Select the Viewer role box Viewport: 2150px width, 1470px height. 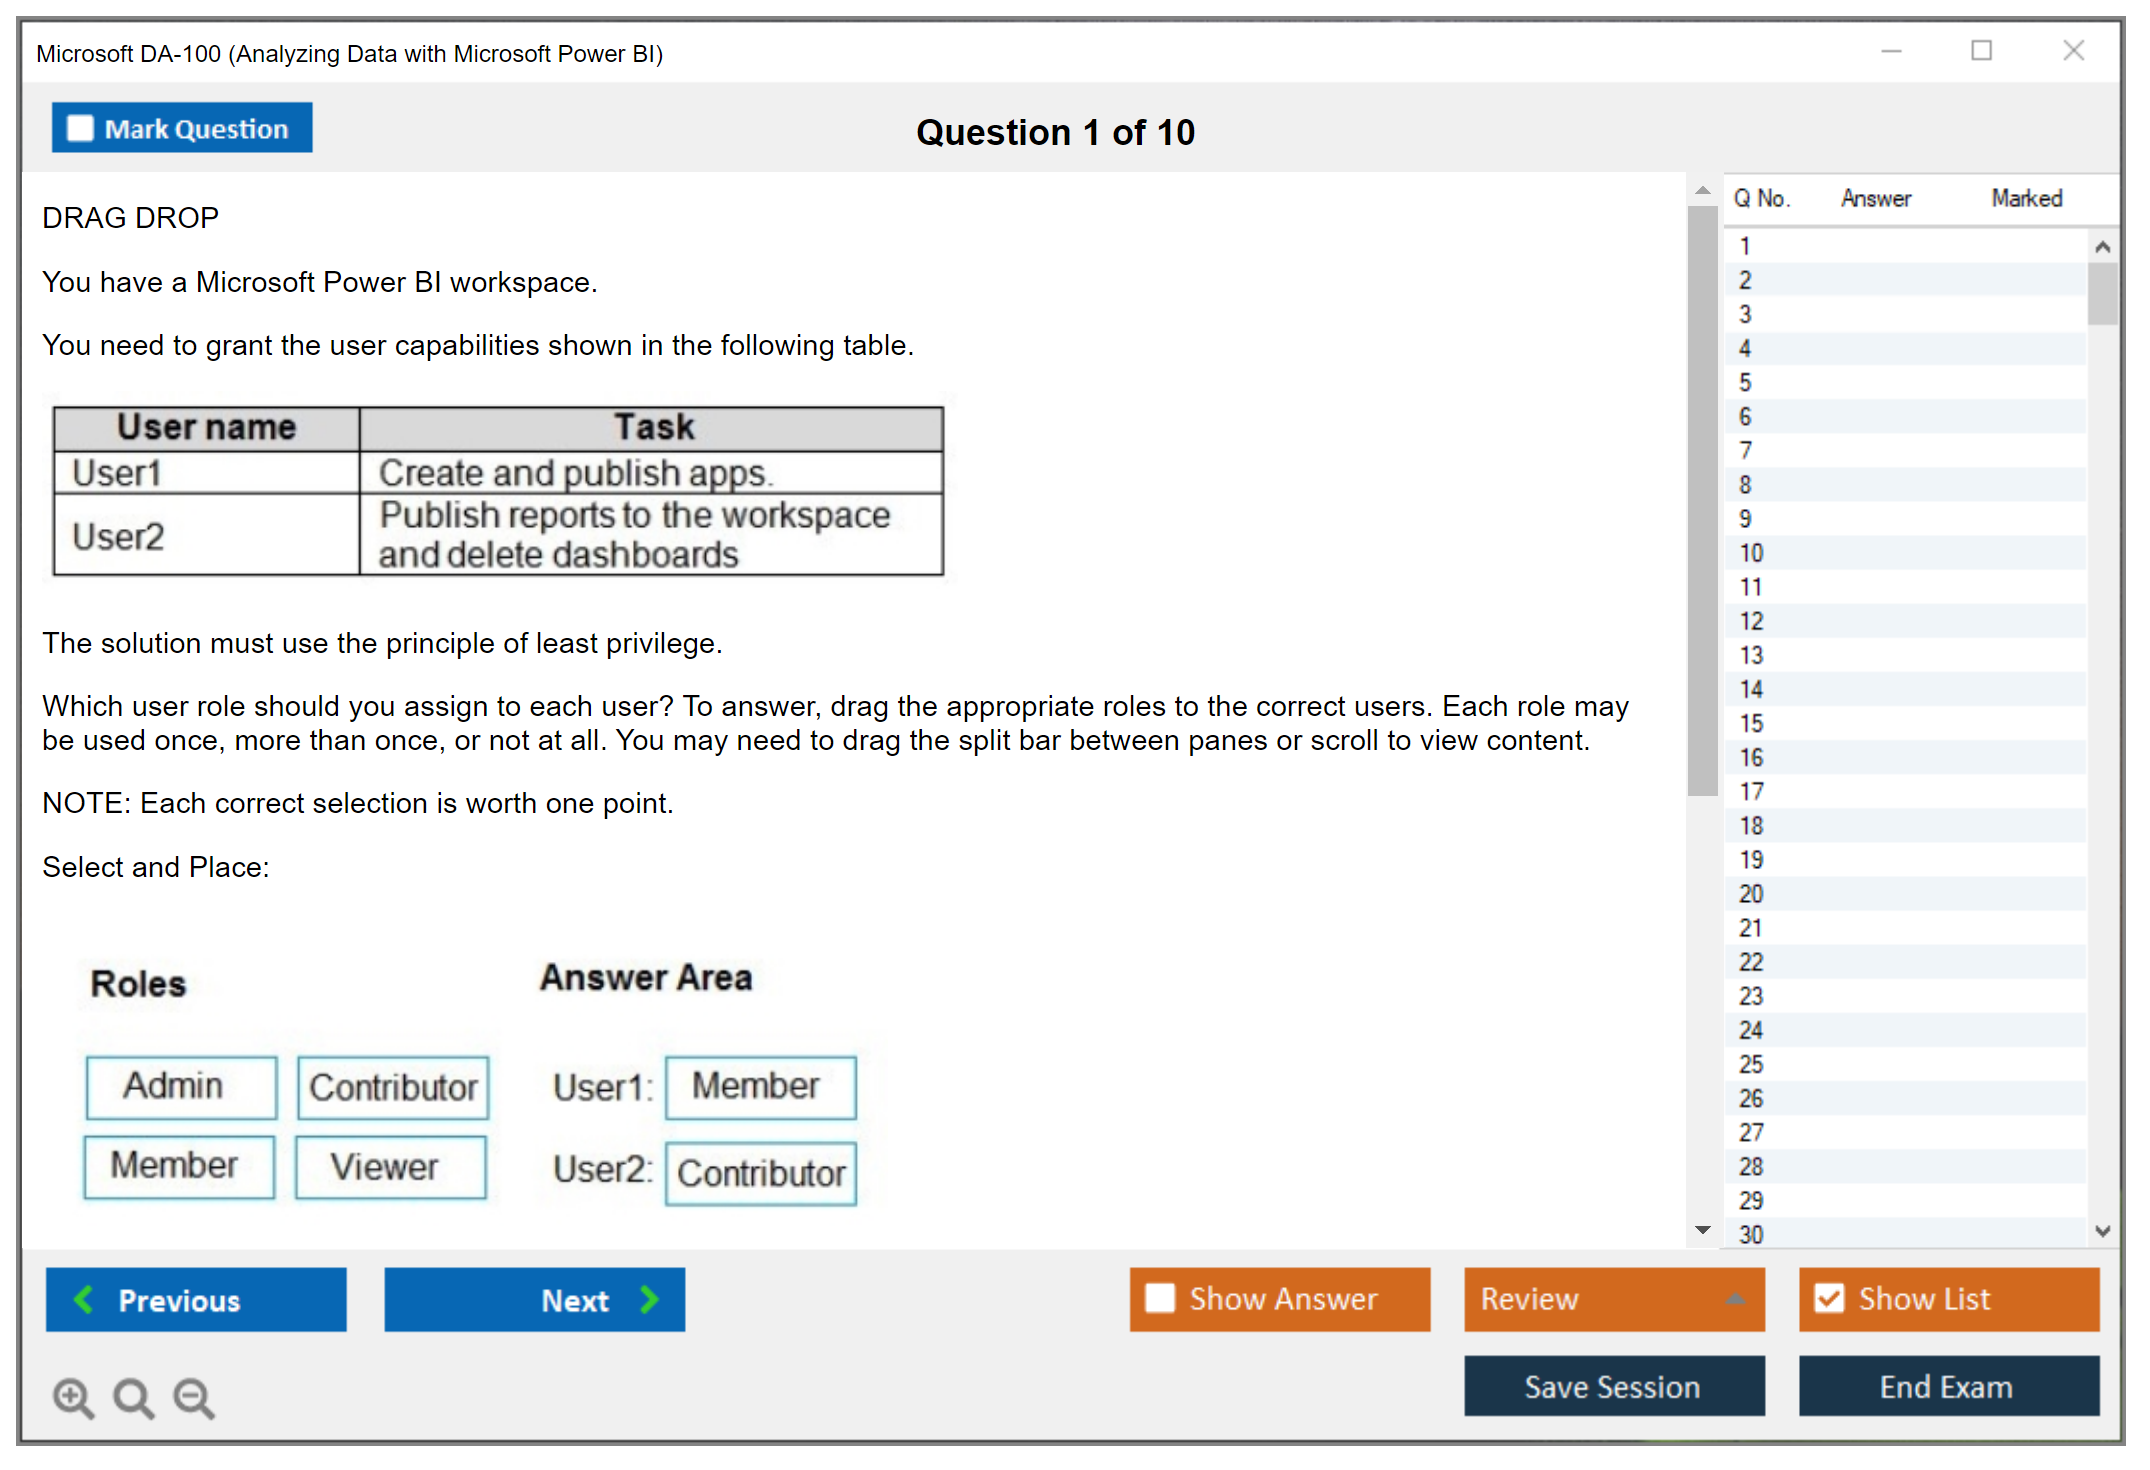(x=390, y=1166)
